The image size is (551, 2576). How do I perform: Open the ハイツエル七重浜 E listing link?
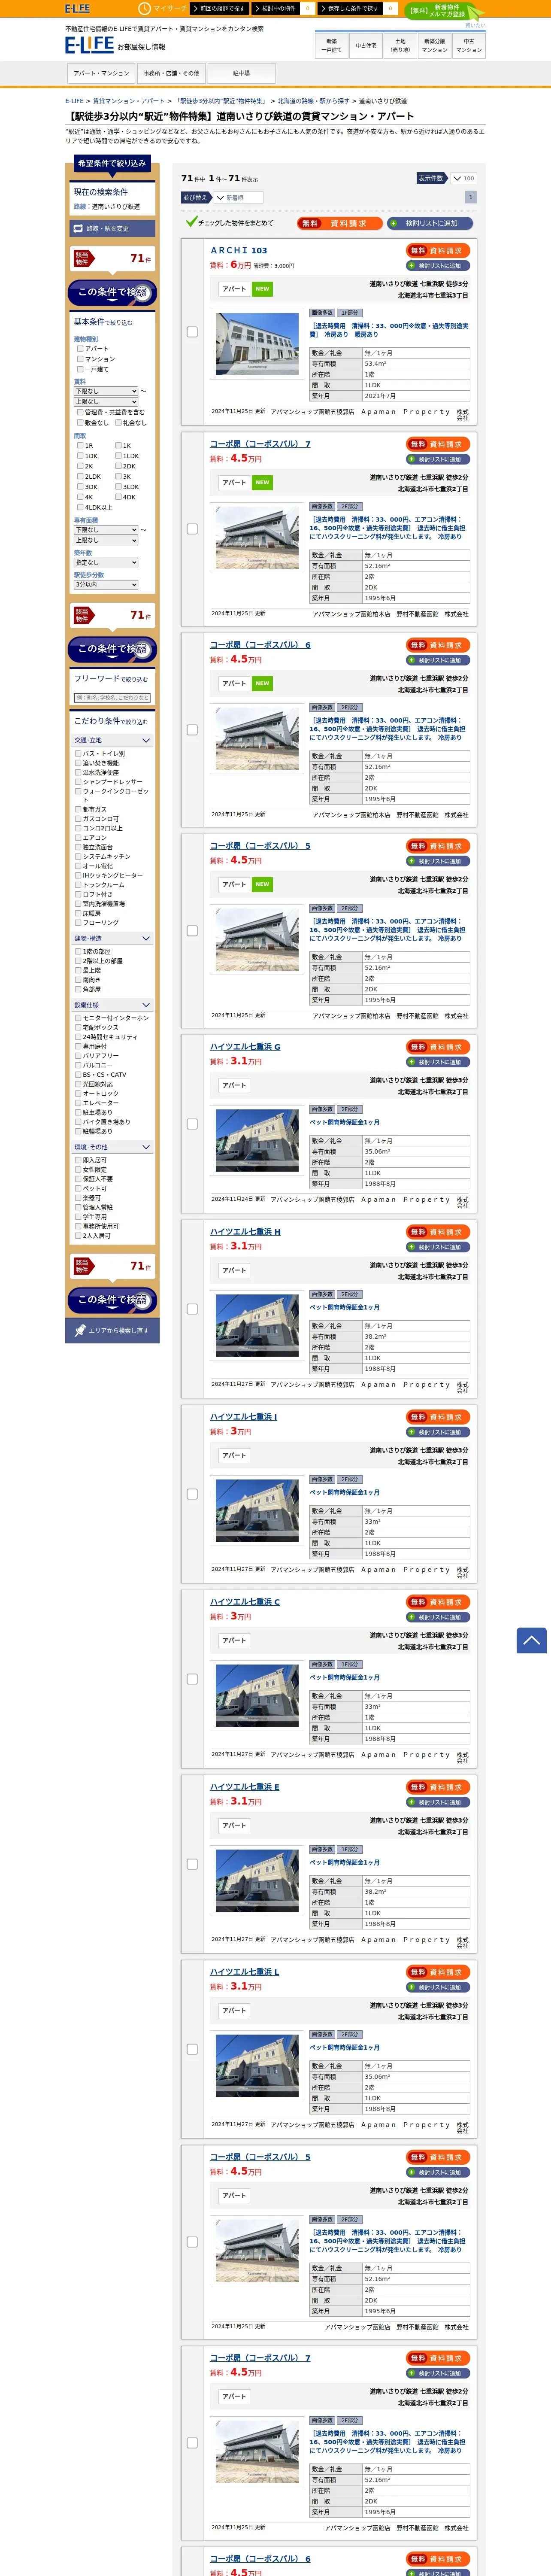(245, 1787)
